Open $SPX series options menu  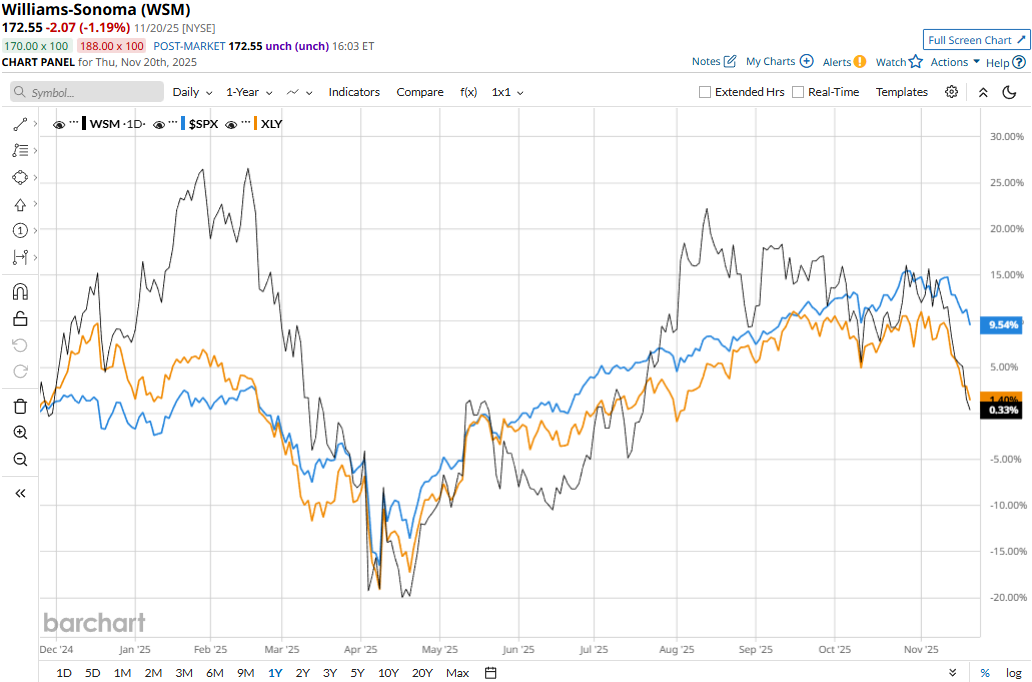click(x=174, y=123)
